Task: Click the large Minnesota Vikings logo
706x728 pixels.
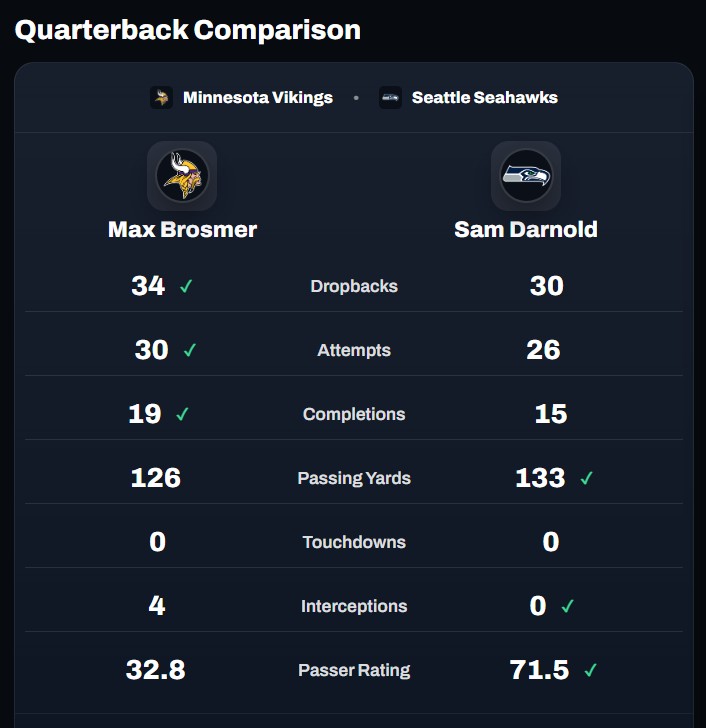Action: (182, 175)
